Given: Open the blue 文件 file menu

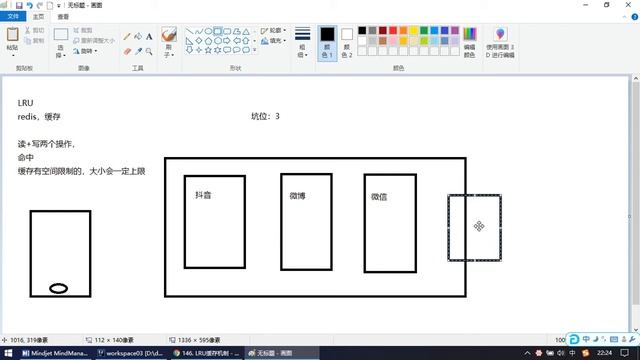Looking at the screenshot, I should tap(13, 16).
